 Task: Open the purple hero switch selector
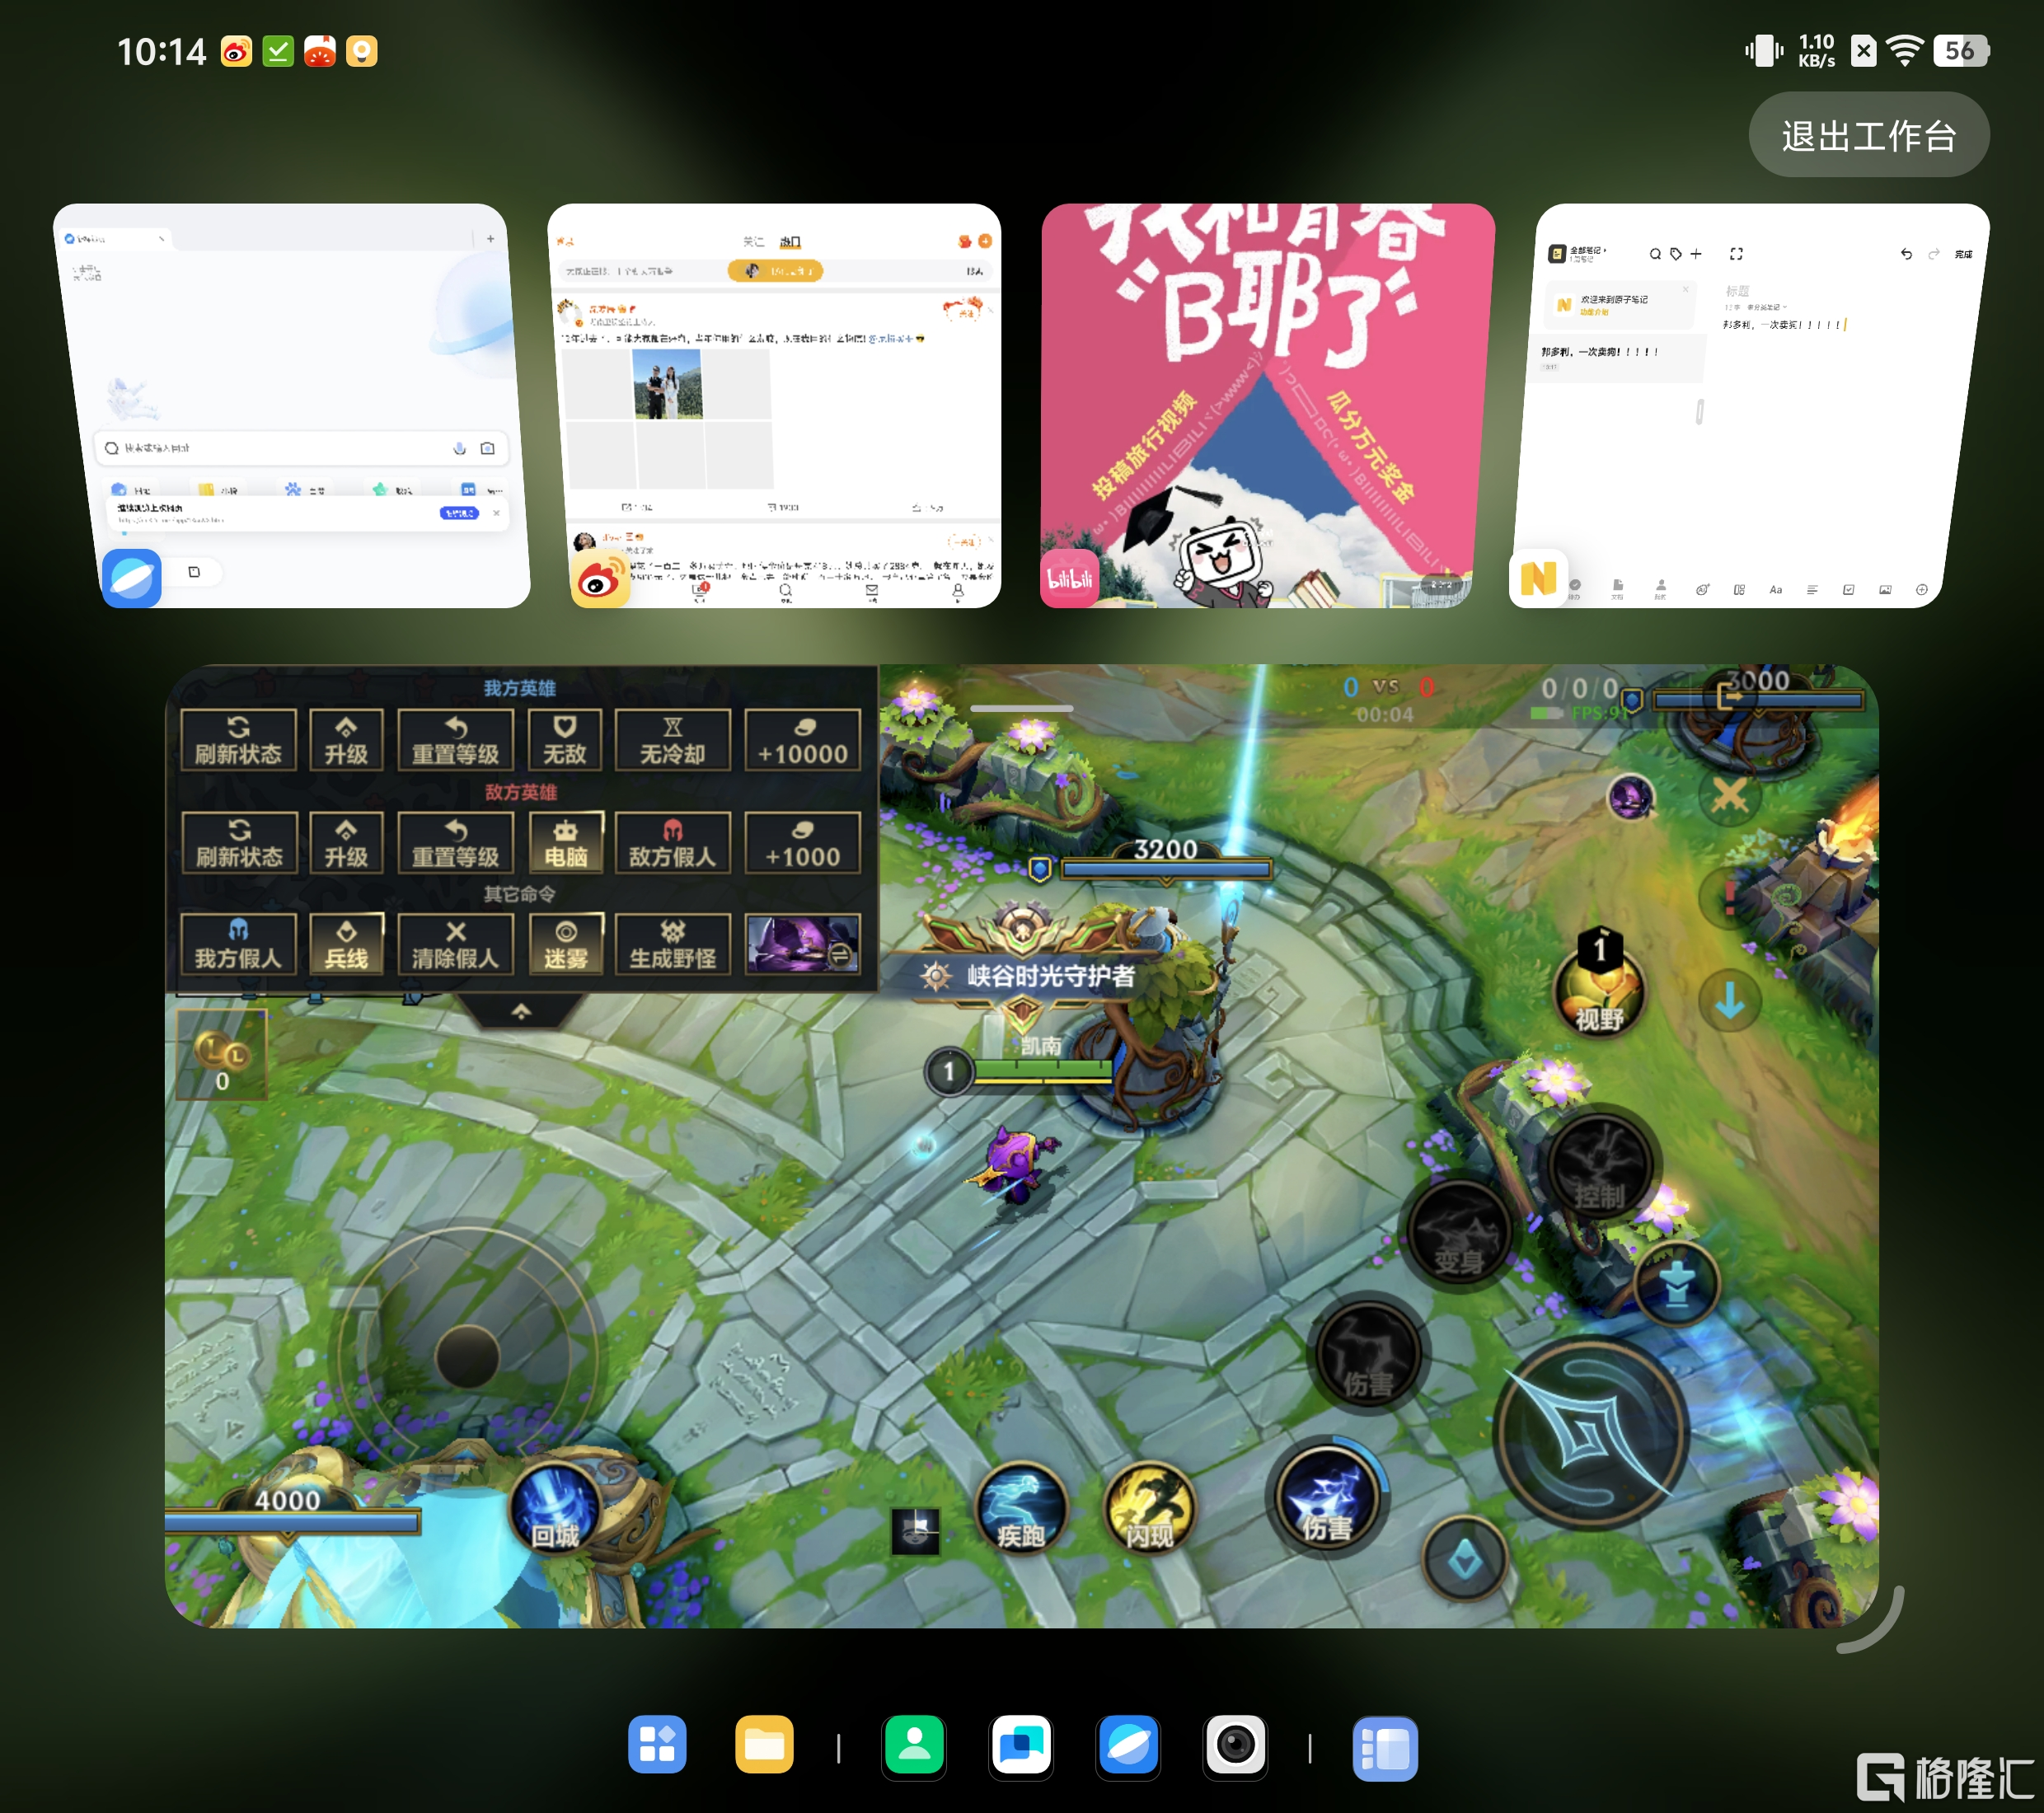[x=802, y=944]
